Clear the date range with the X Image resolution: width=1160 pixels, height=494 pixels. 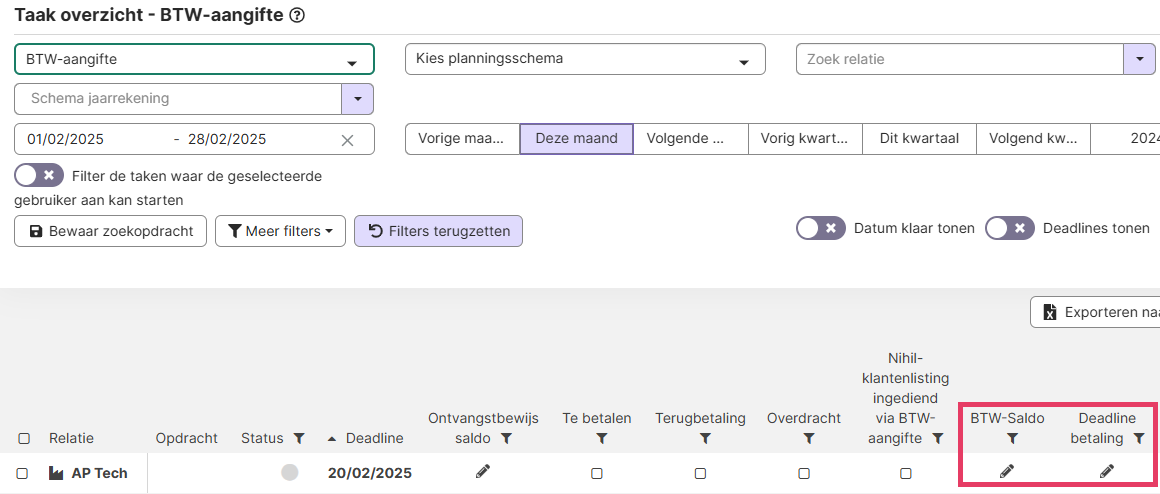pos(347,140)
